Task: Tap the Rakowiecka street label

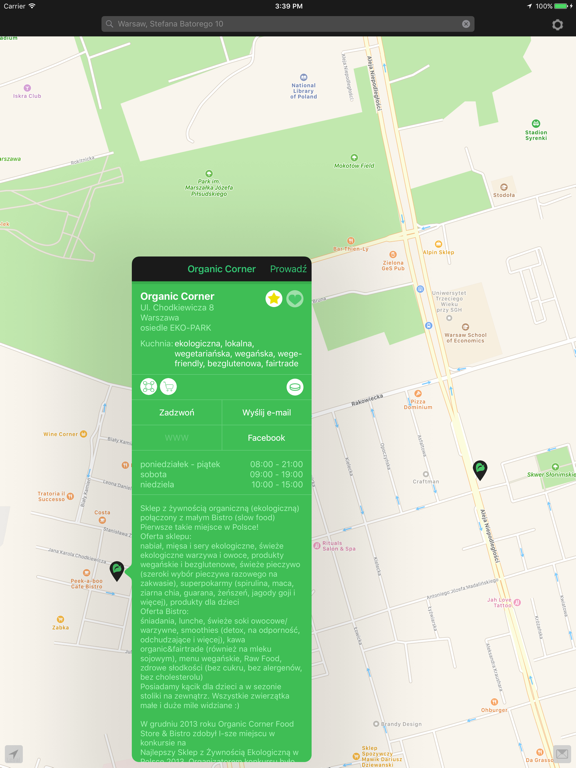Action: coord(367,400)
